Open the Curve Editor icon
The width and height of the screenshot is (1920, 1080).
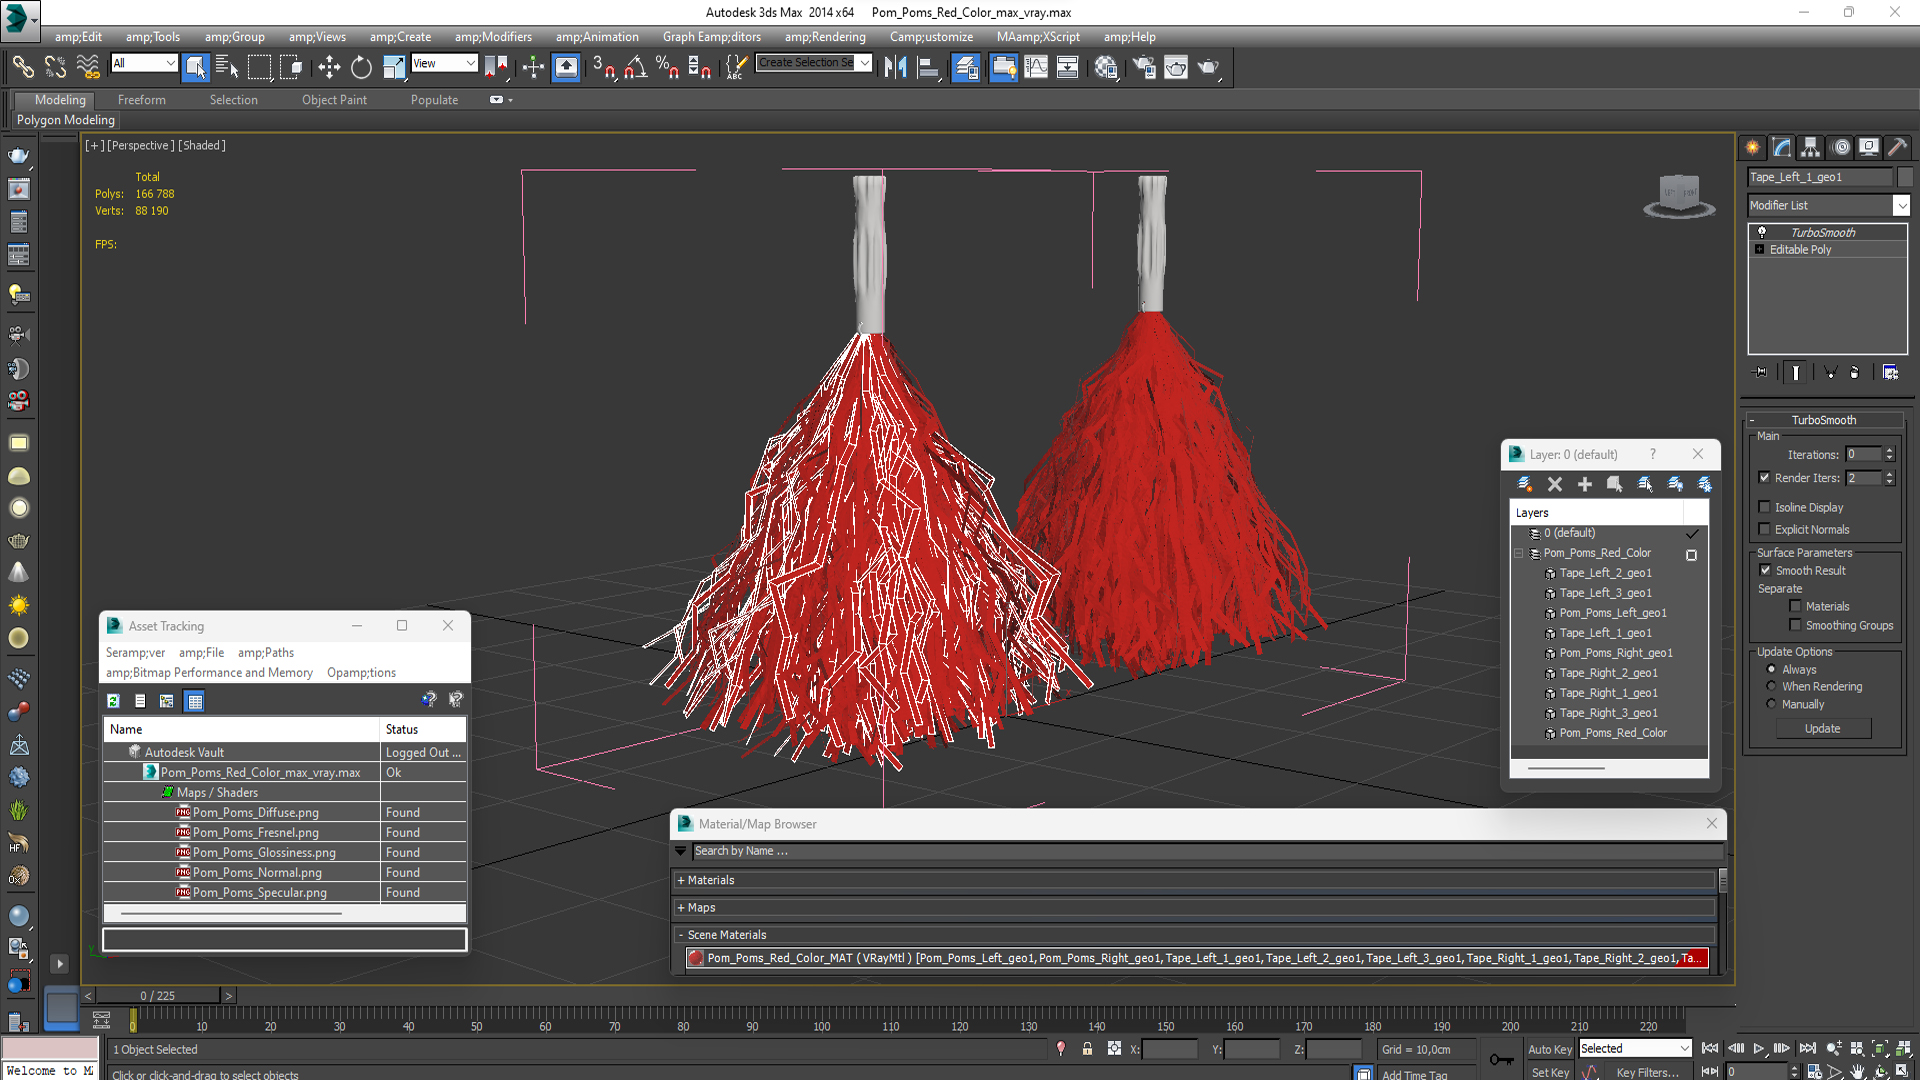[x=1036, y=67]
